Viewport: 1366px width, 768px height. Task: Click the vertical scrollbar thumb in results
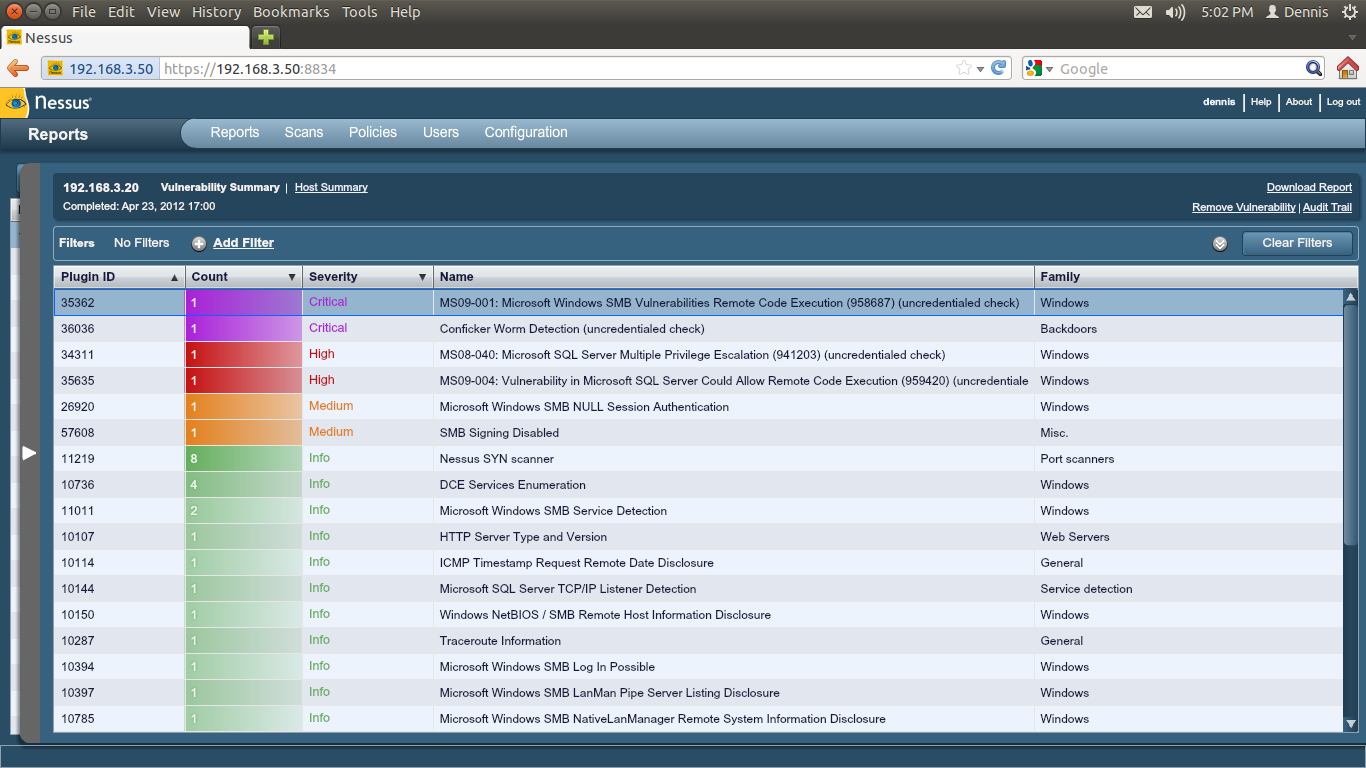pos(1351,425)
